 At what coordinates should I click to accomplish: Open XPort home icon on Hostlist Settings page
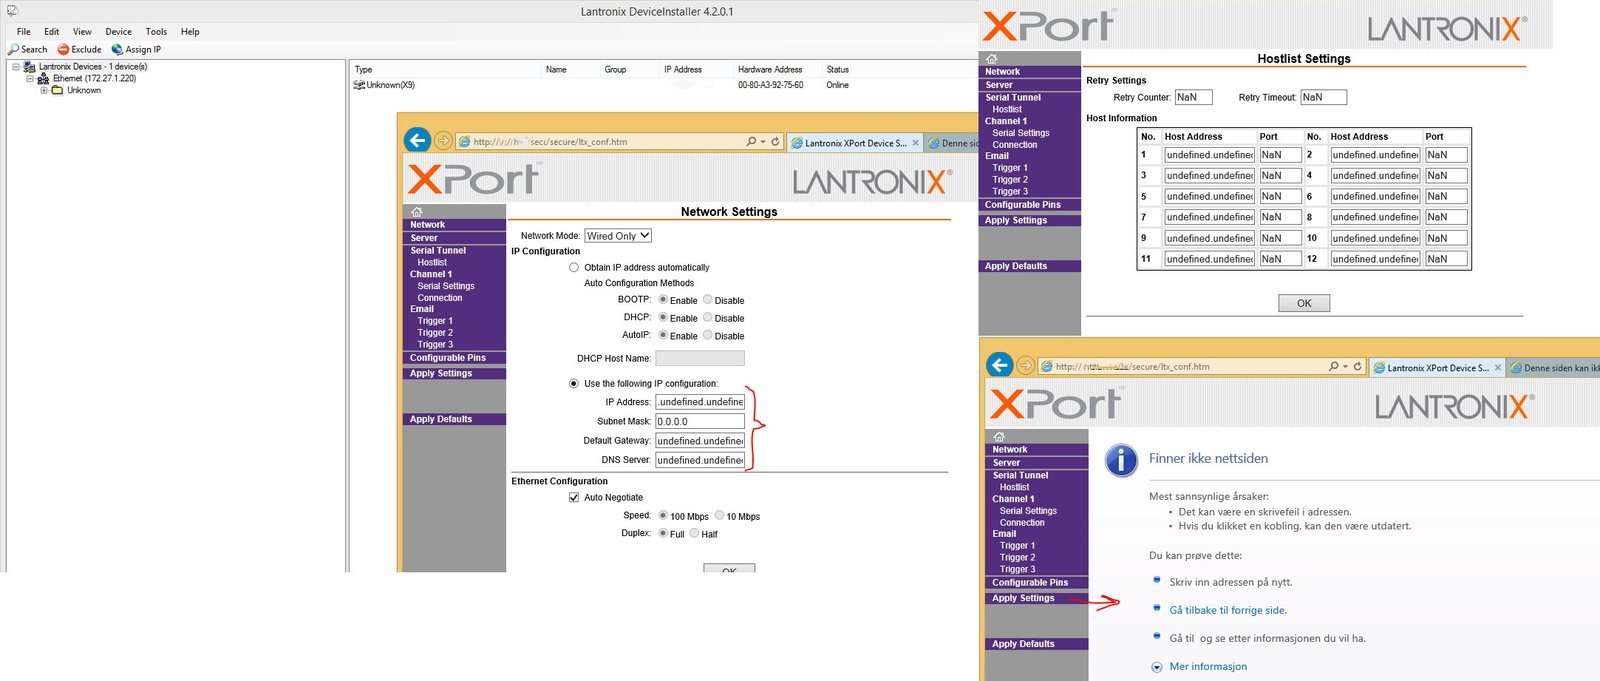pyautogui.click(x=992, y=59)
